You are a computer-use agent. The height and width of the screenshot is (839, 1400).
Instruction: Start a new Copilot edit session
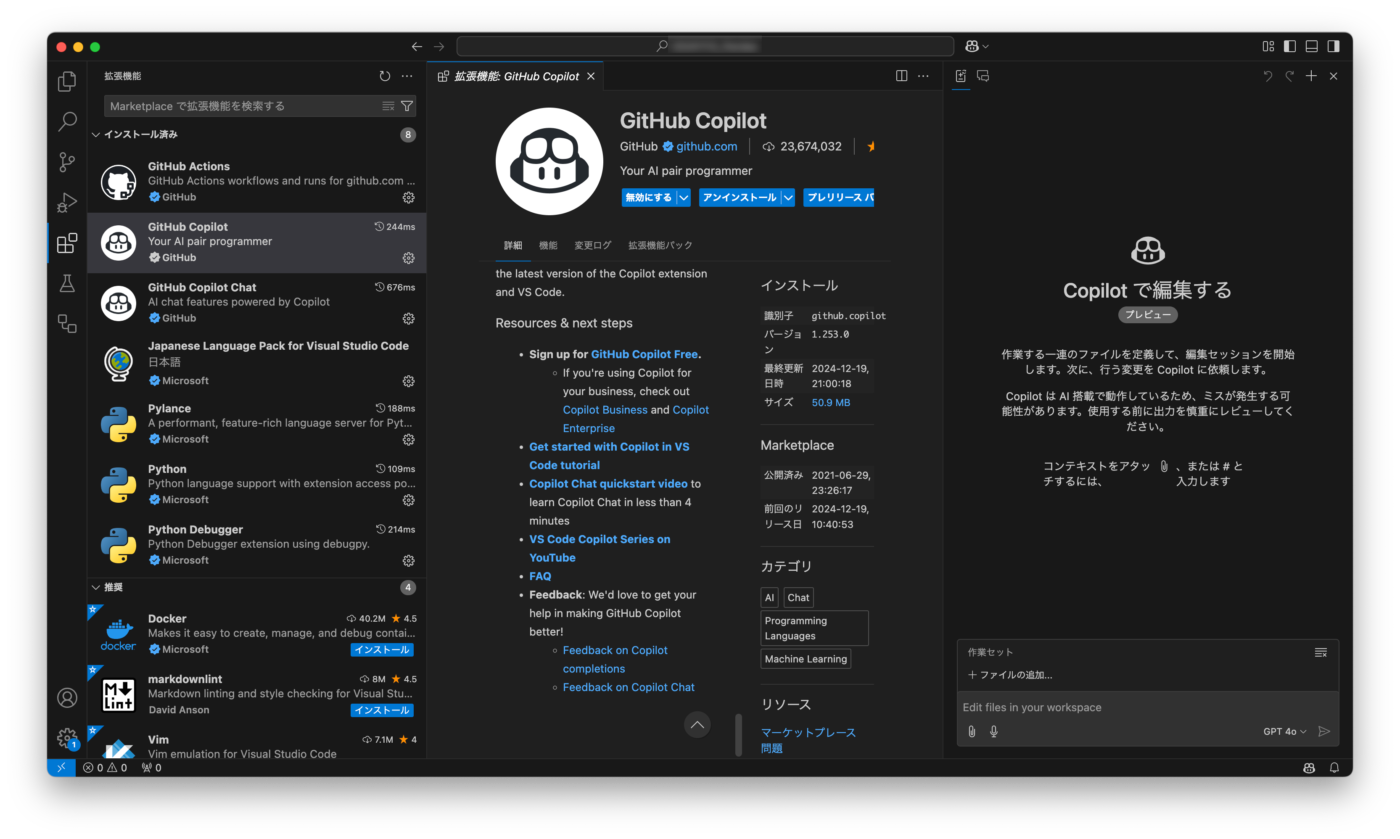point(1311,76)
